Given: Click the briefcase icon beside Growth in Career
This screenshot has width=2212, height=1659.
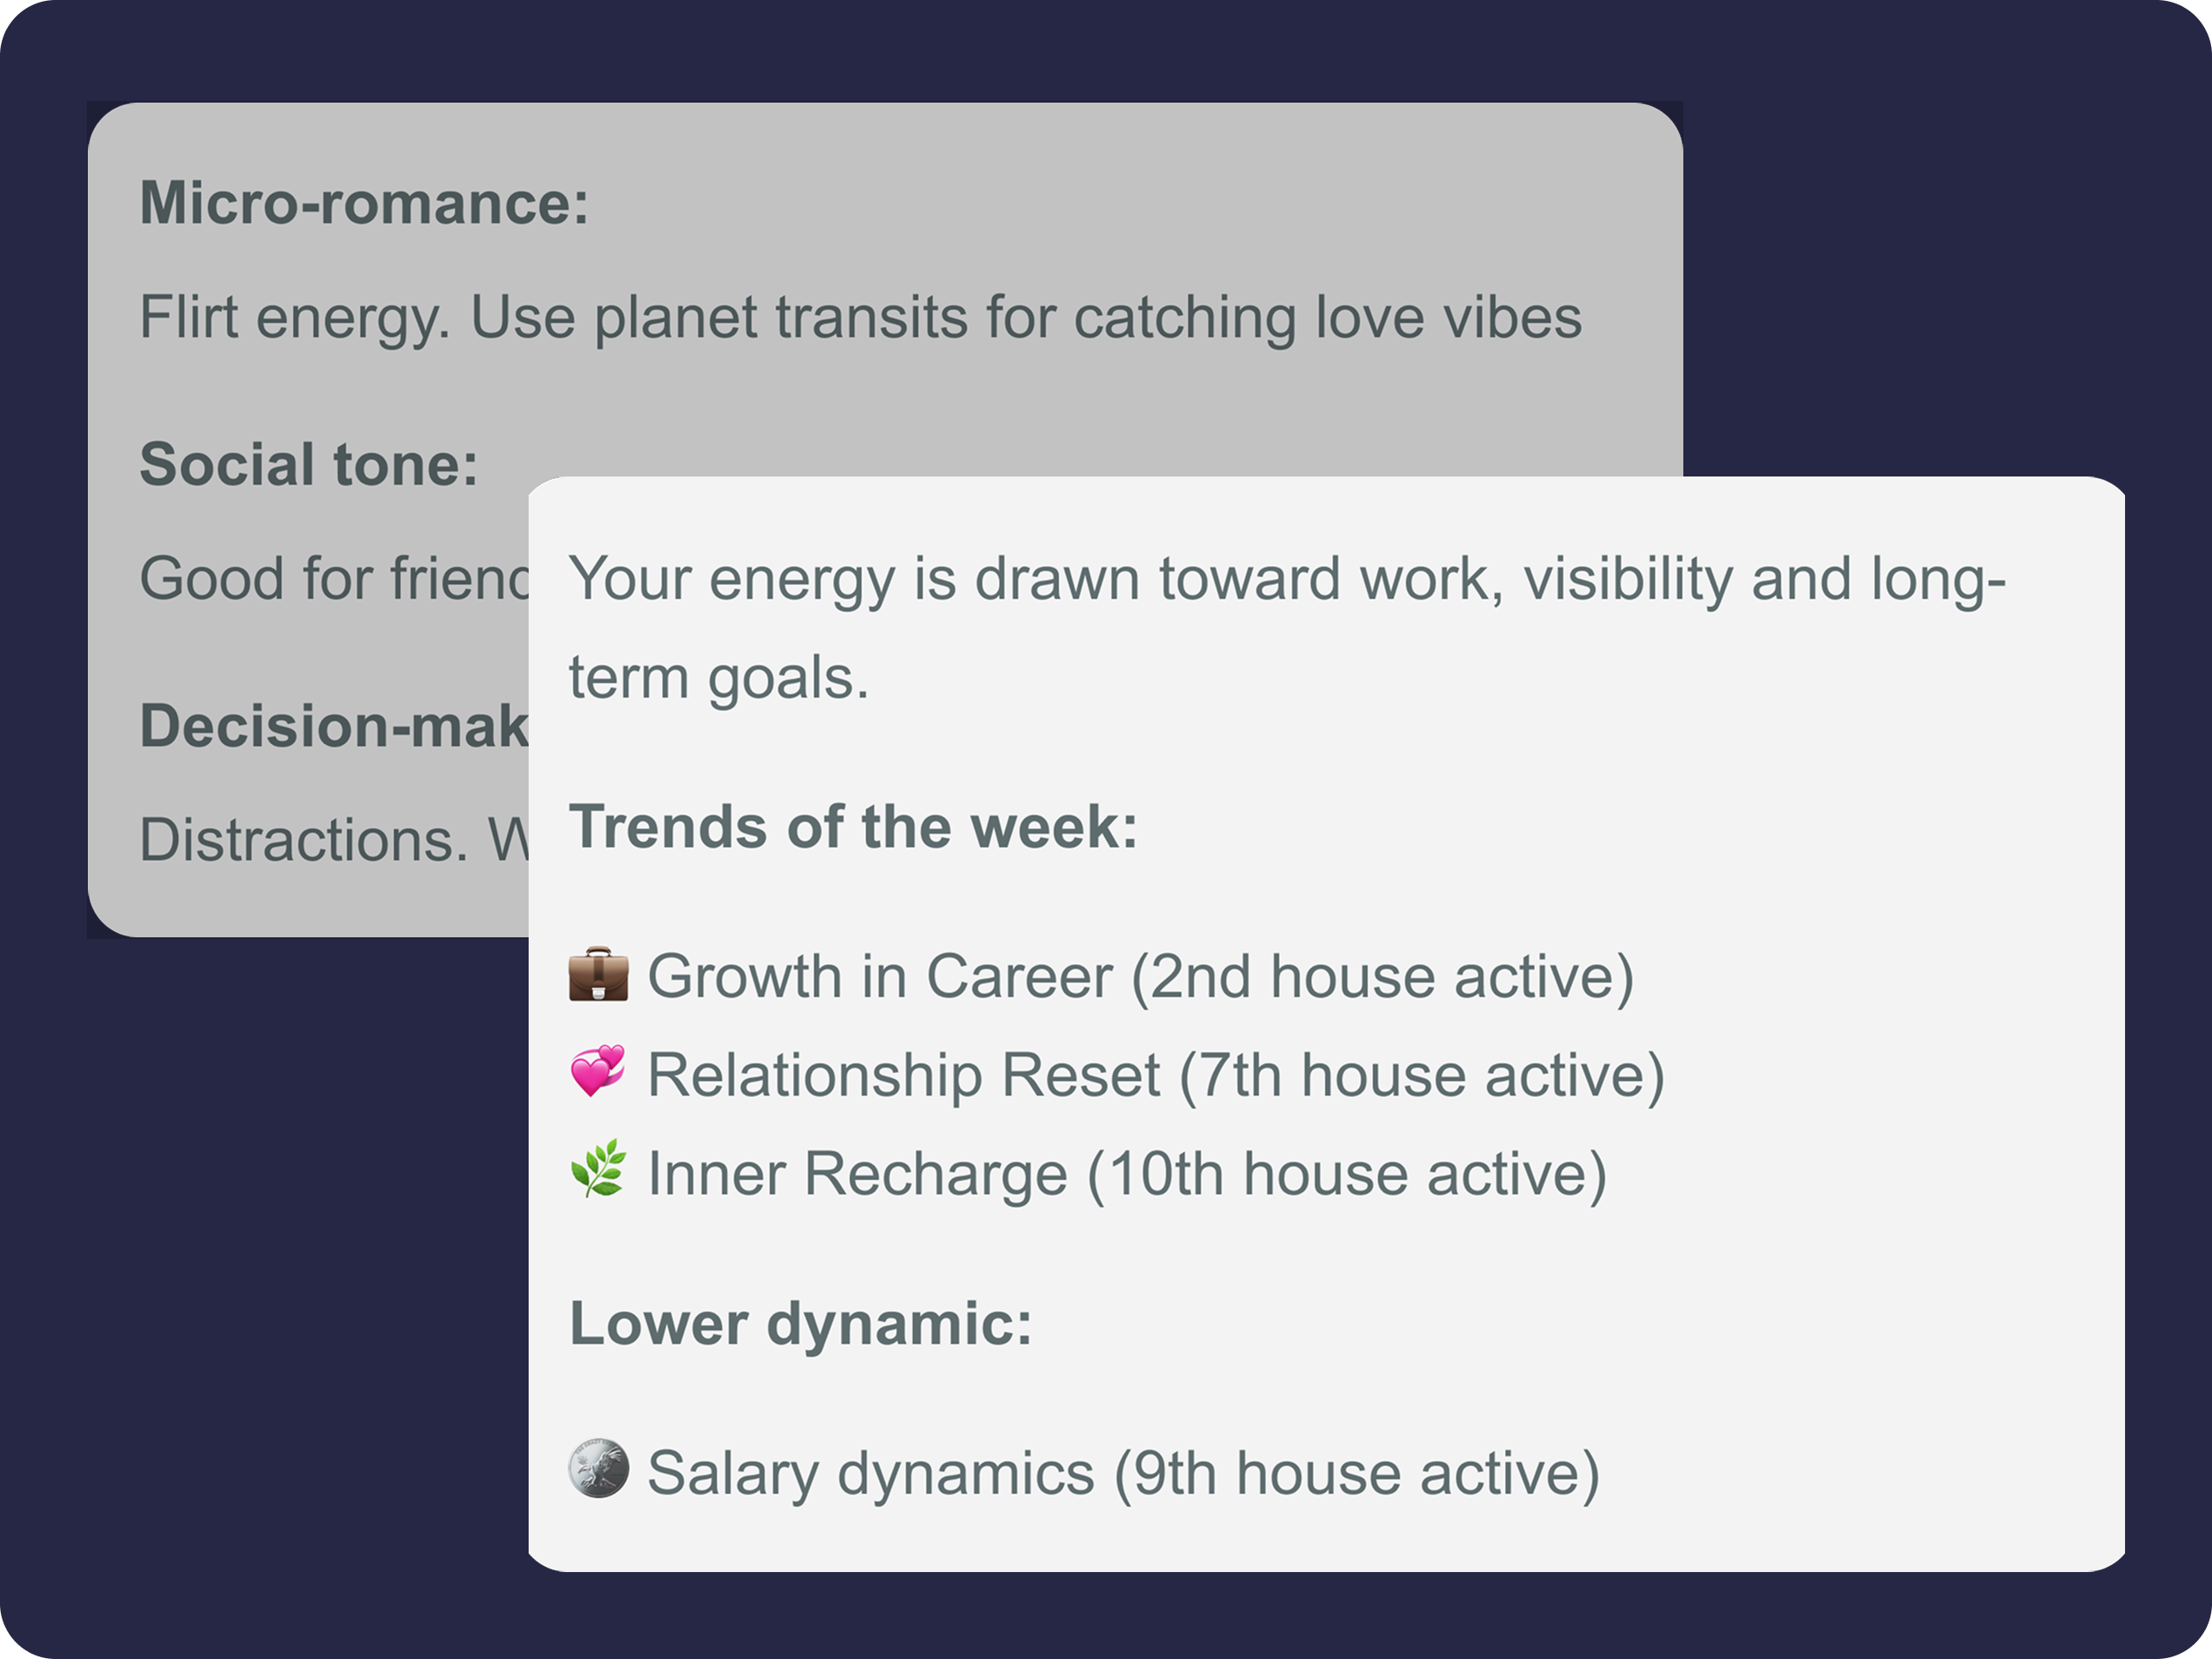Looking at the screenshot, I should point(598,975).
